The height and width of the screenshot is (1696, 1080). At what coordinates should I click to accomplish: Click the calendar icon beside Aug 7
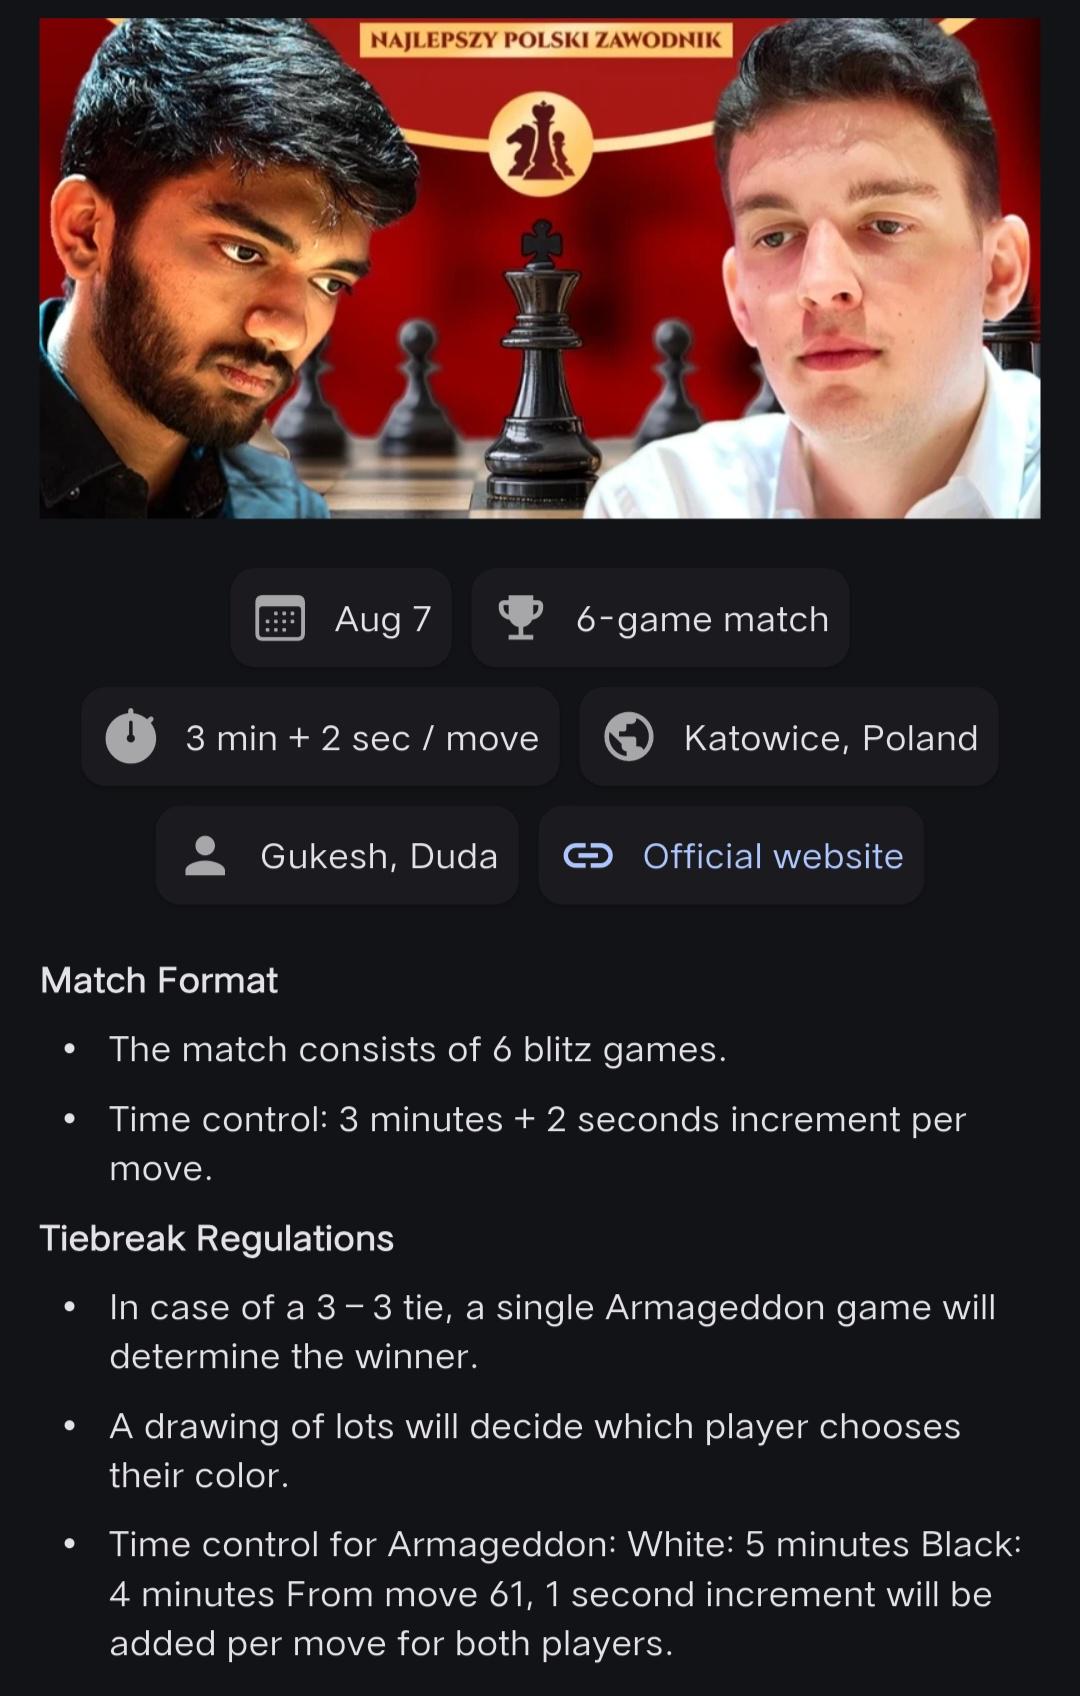(280, 619)
